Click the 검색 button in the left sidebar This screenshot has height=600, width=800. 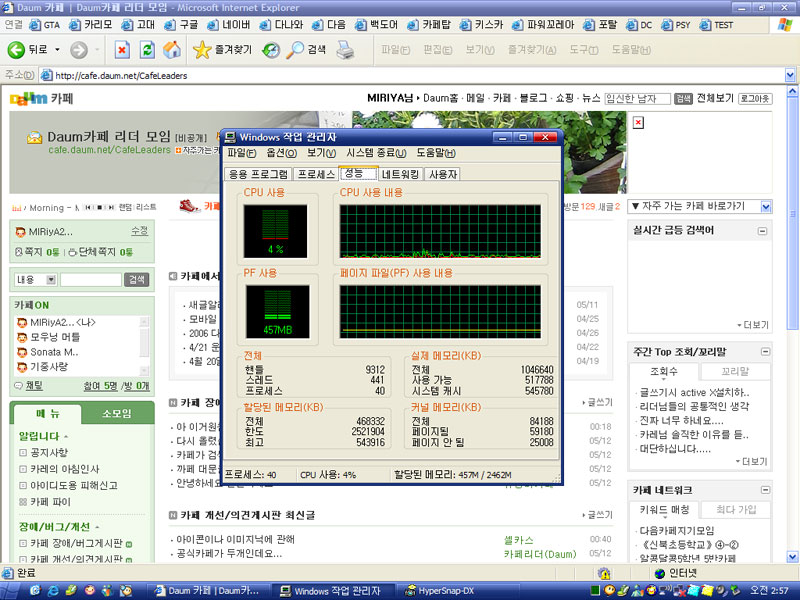(x=137, y=280)
